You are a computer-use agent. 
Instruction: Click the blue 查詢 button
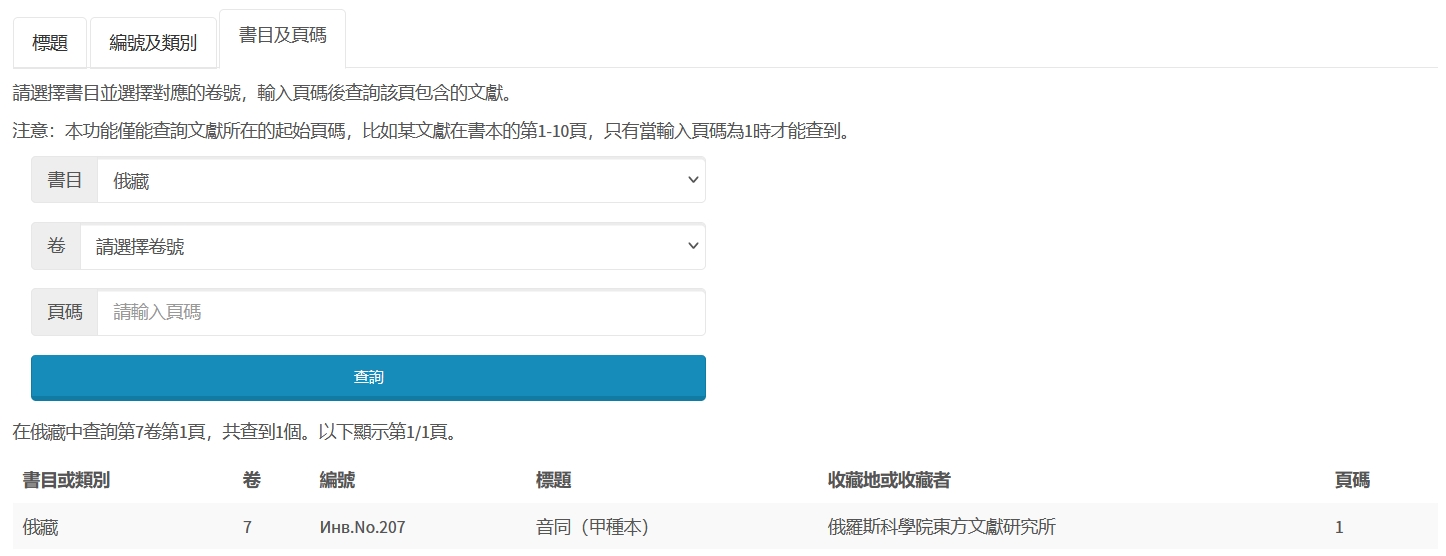(x=368, y=377)
